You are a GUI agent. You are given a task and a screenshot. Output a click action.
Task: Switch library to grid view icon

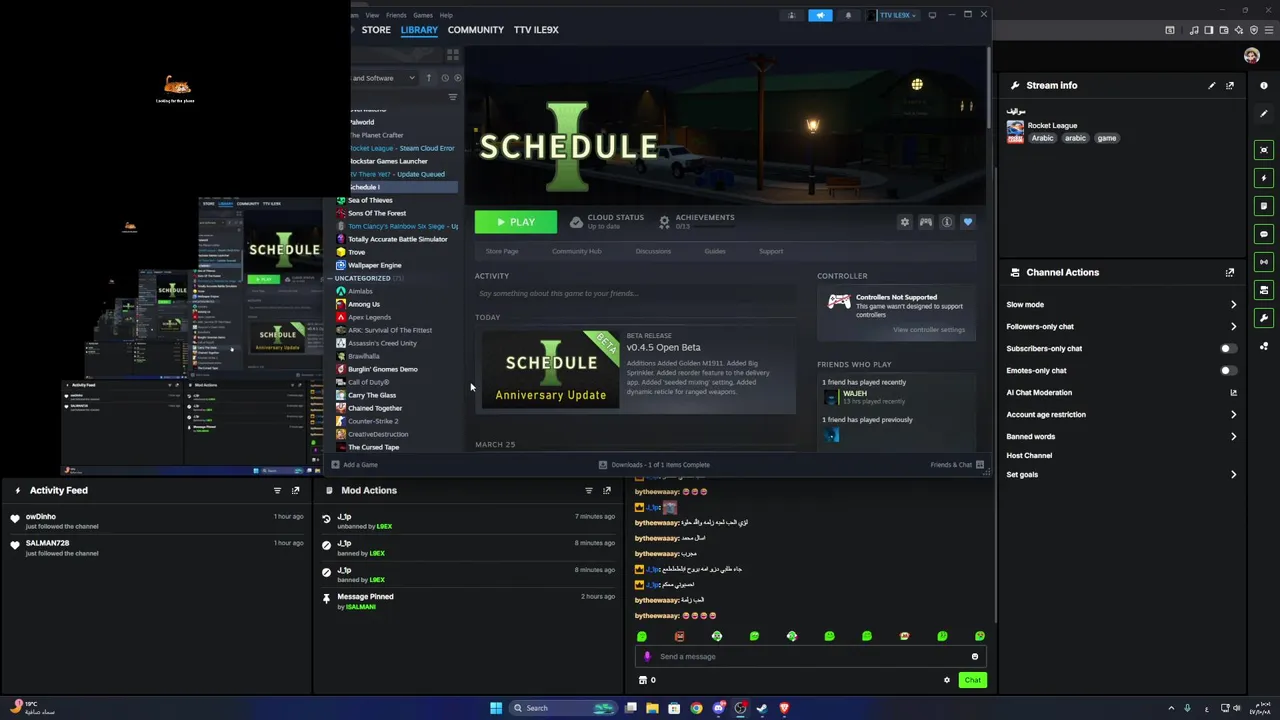point(453,55)
